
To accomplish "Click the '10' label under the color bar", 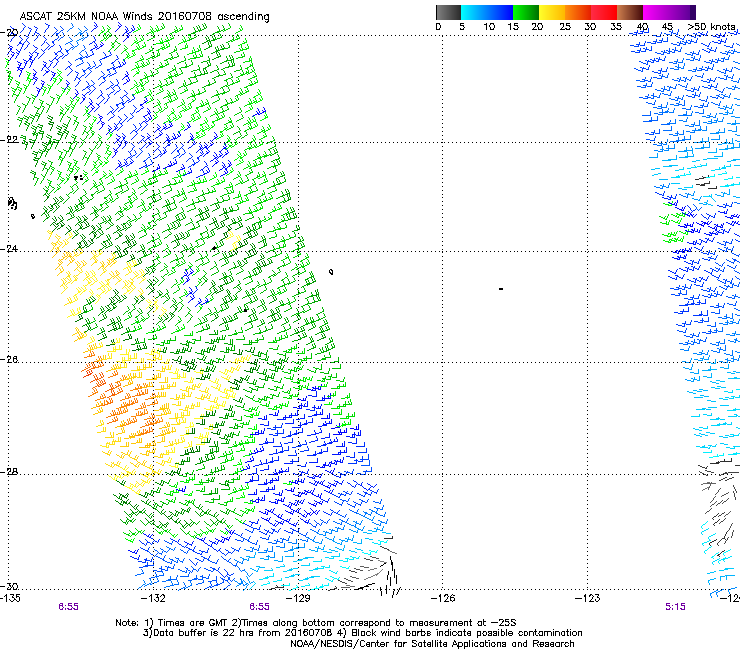I will pos(489,27).
